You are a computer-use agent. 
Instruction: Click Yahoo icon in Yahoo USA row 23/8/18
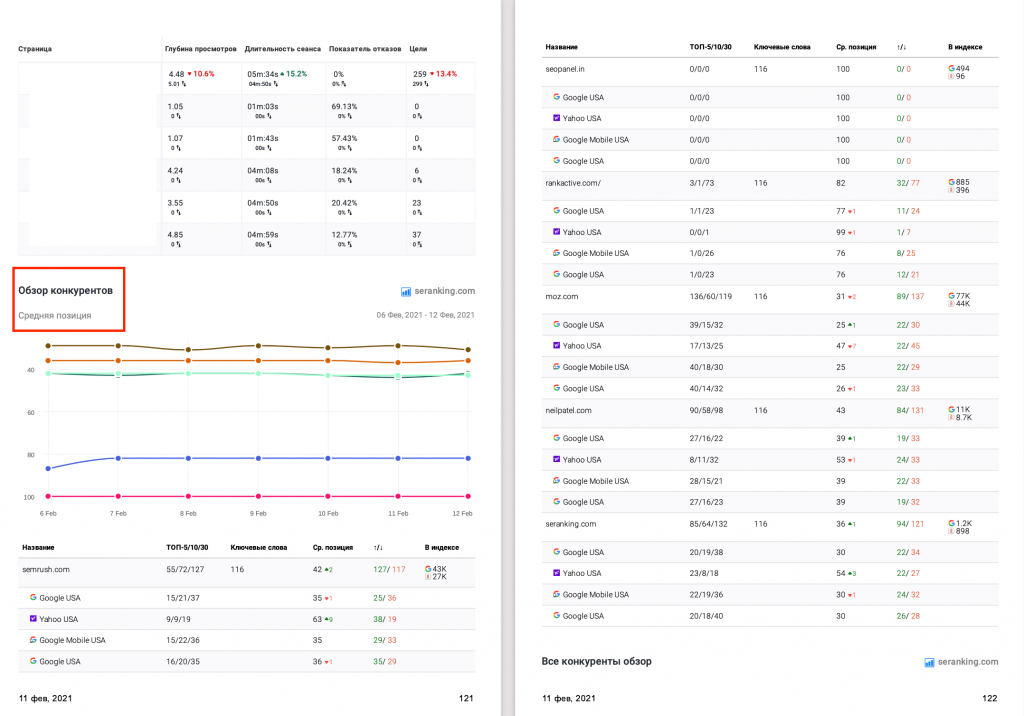click(556, 573)
